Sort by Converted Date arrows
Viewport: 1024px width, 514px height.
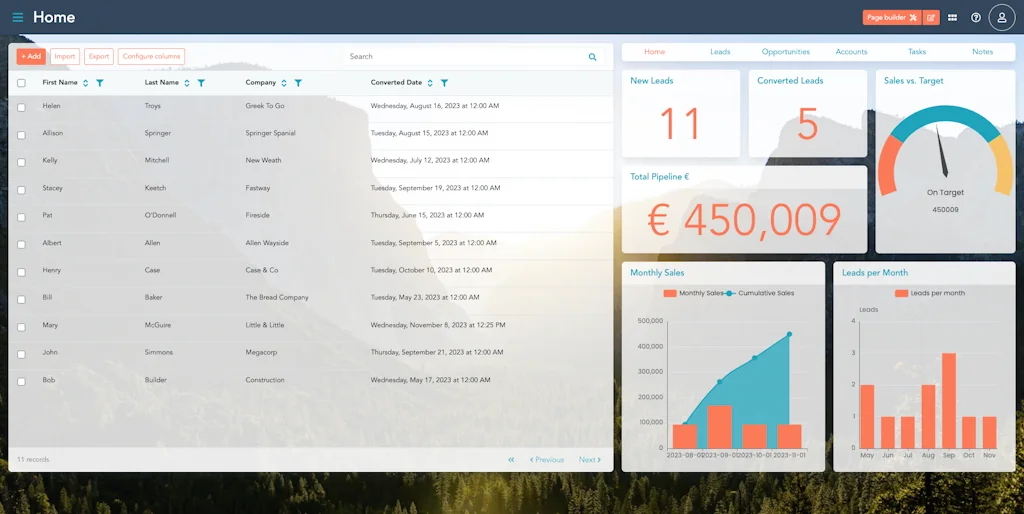[430, 83]
